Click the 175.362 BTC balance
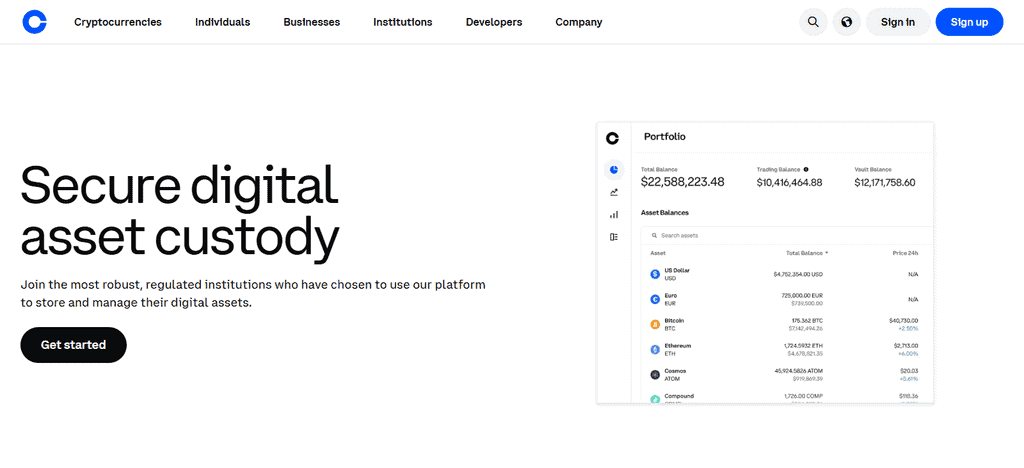1024x468 pixels. click(807, 320)
